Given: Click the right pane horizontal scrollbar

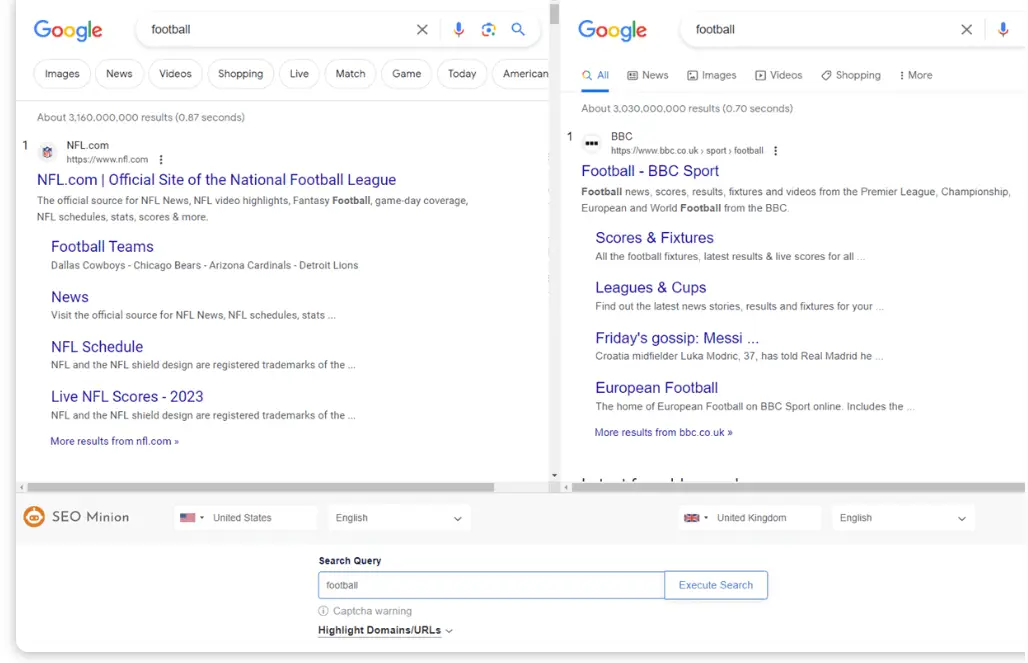Looking at the screenshot, I should point(798,487).
